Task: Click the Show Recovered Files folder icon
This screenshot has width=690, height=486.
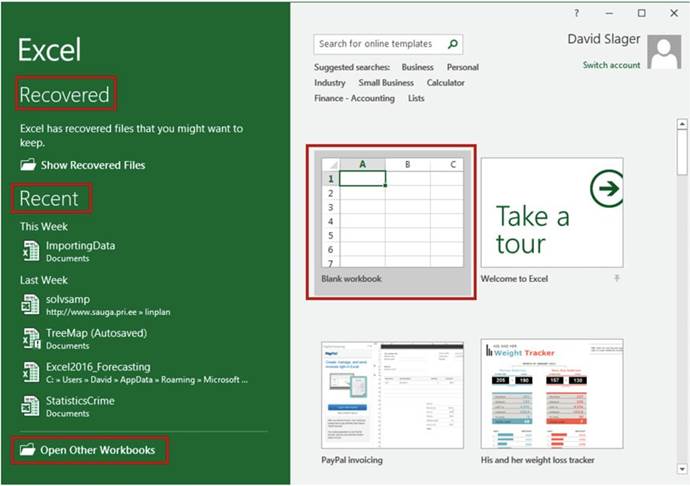Action: pos(28,165)
